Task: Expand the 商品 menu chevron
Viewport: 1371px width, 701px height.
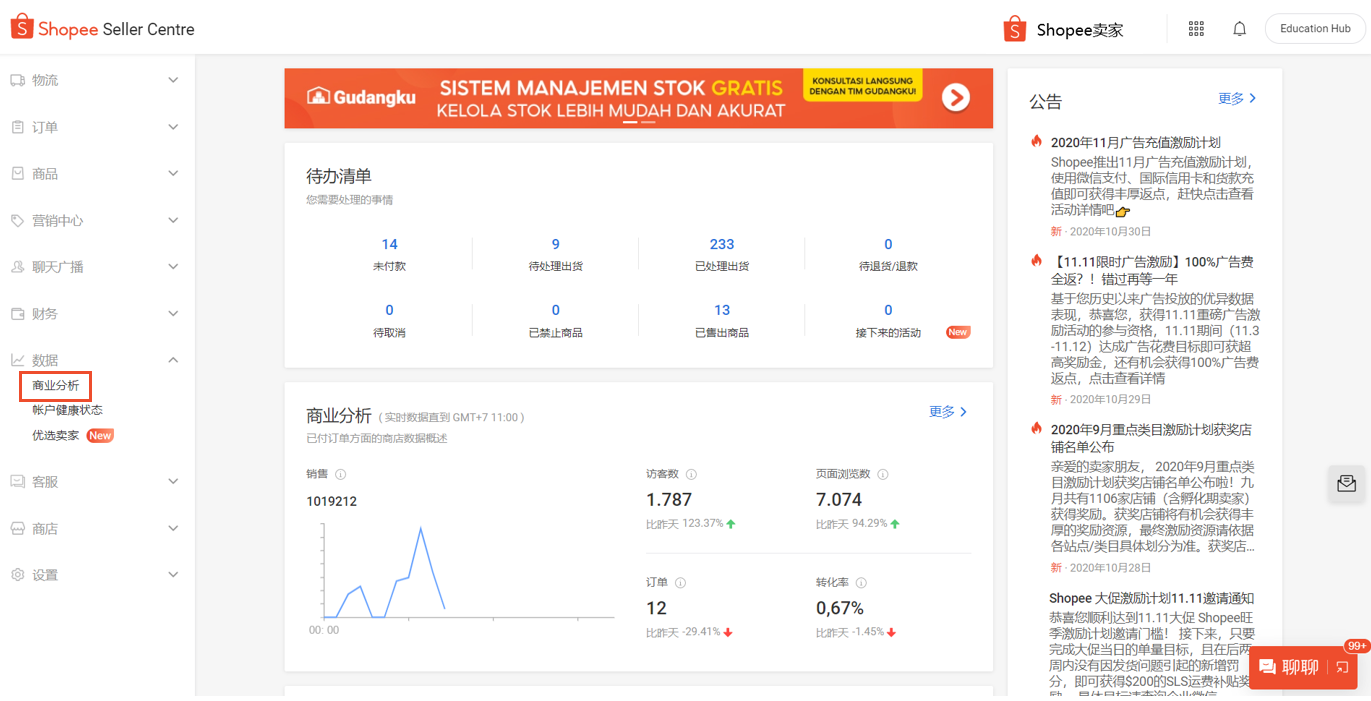Action: (173, 174)
